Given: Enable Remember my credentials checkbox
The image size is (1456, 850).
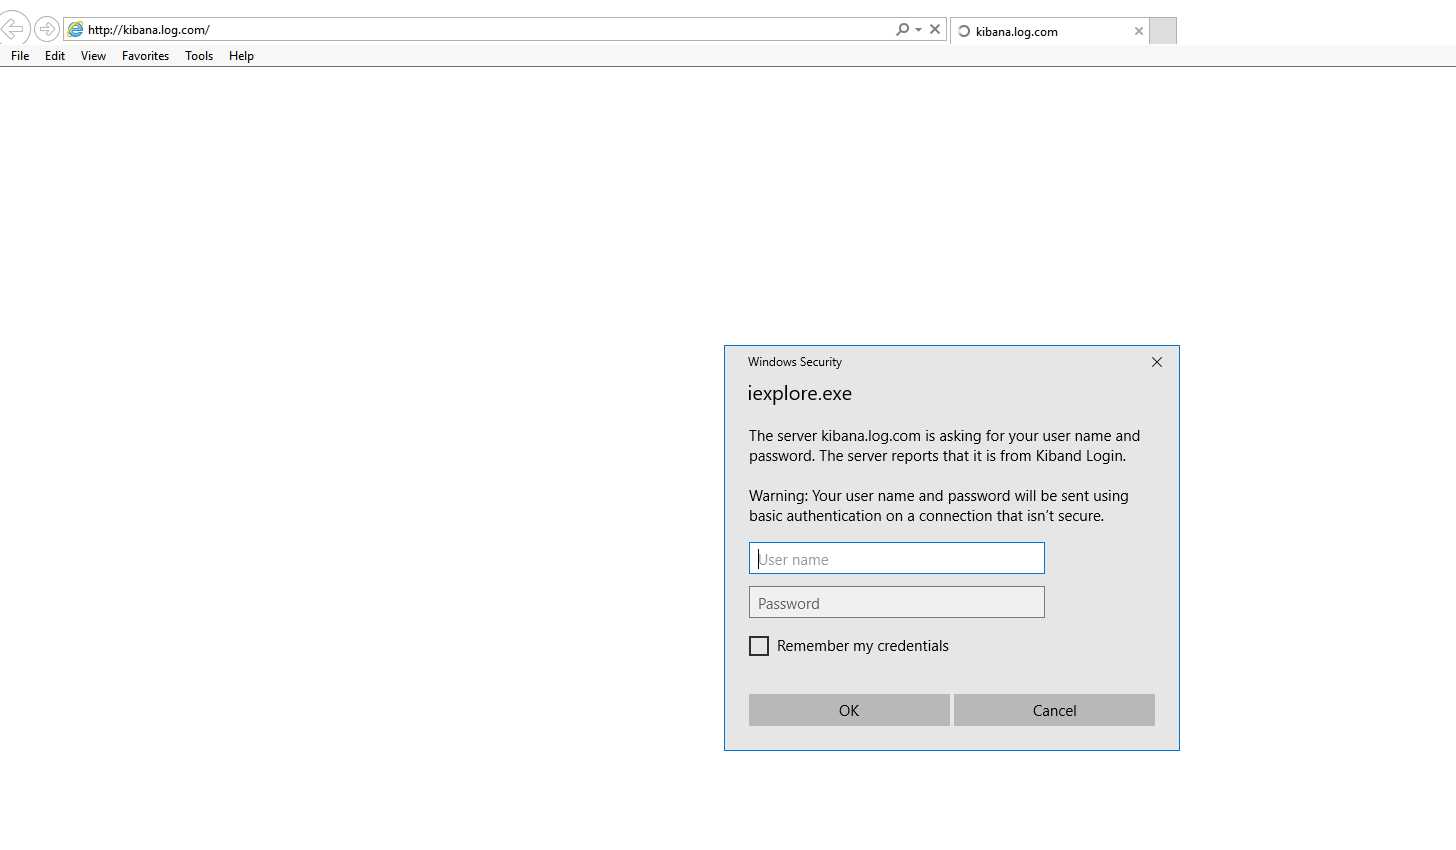Looking at the screenshot, I should (759, 646).
